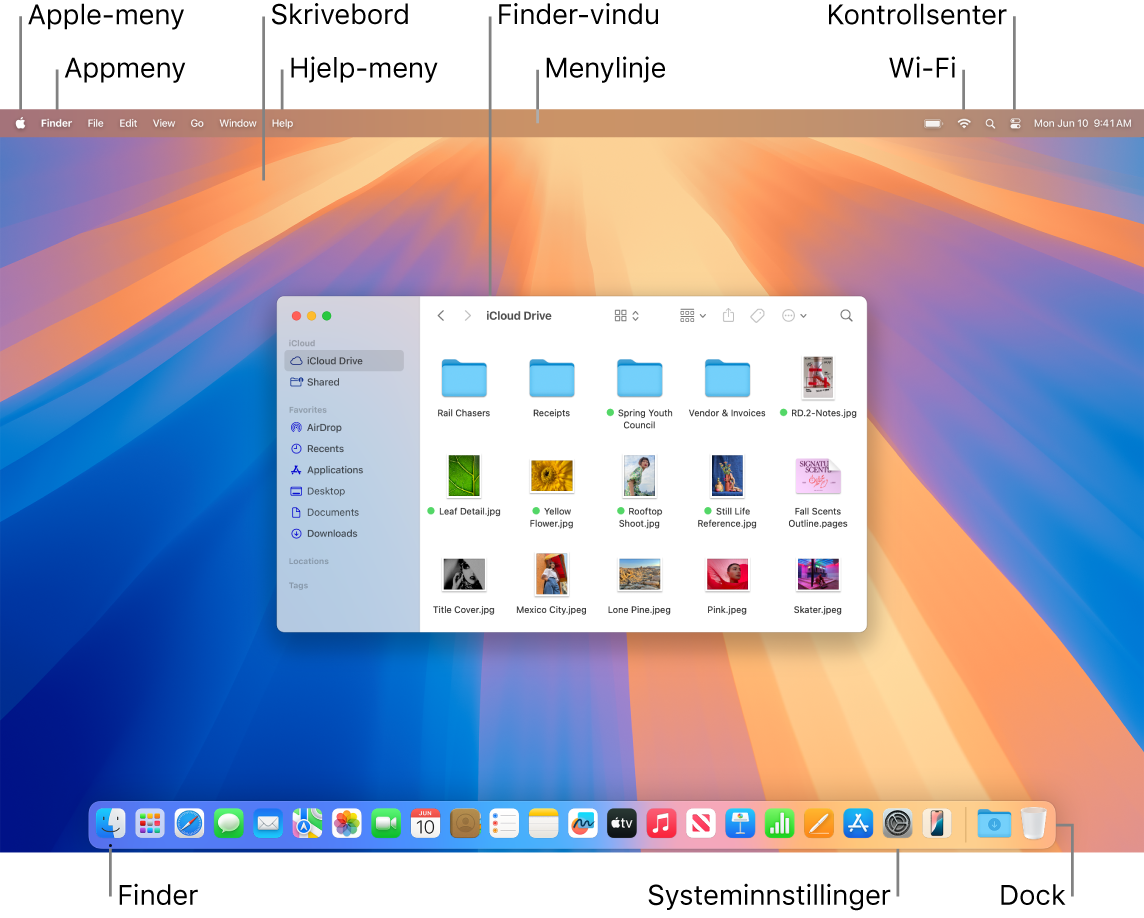This screenshot has height=918, width=1144.
Task: Open Notes app in the Dock
Action: tap(544, 824)
